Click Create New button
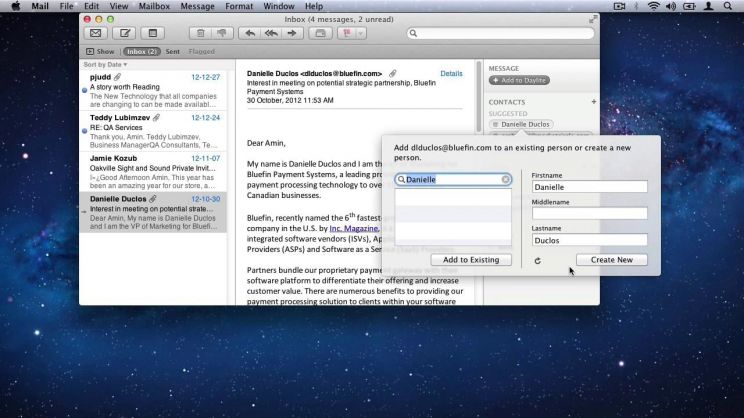This screenshot has height=418, width=744. click(x=612, y=260)
